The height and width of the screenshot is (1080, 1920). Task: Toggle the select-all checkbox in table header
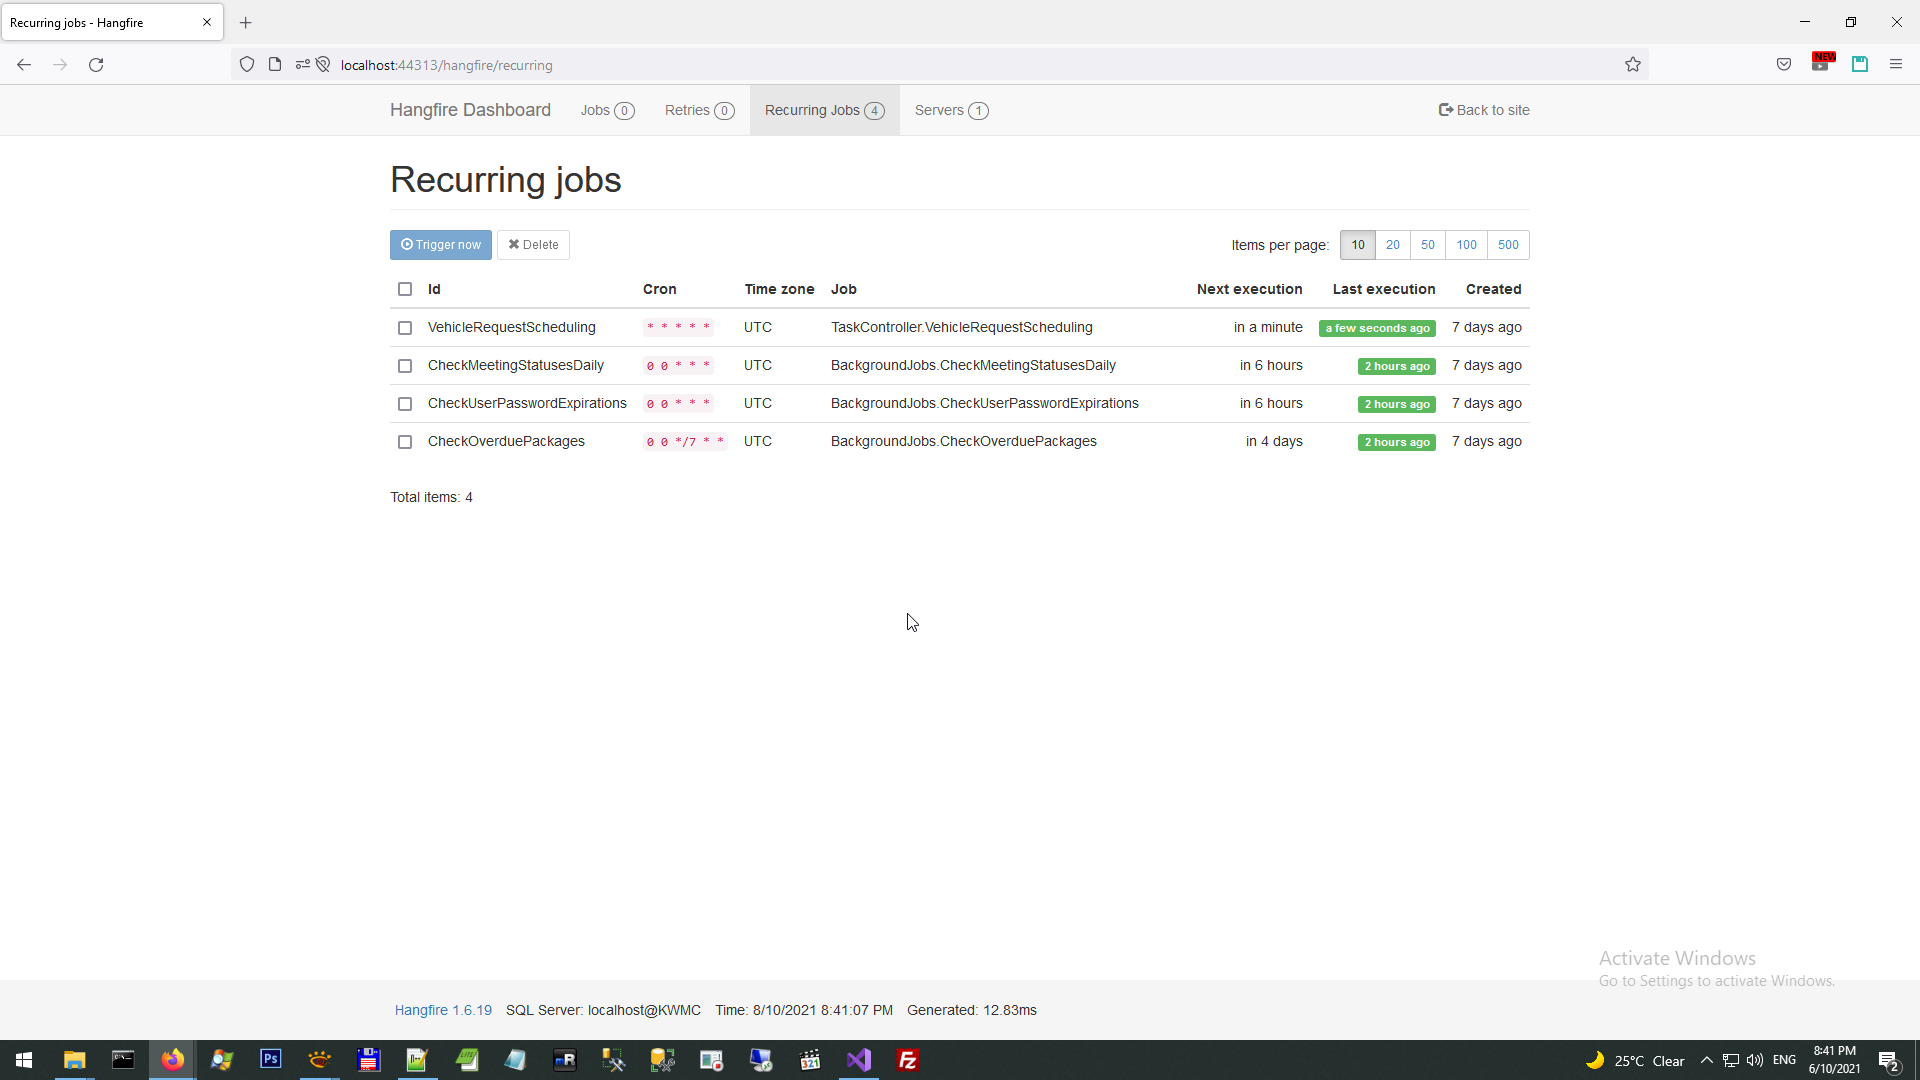click(405, 289)
